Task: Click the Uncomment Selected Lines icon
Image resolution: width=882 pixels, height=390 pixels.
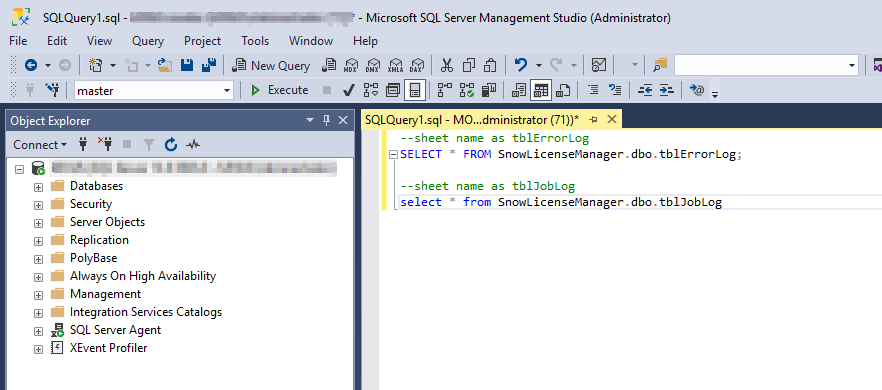Action: pyautogui.click(x=615, y=90)
